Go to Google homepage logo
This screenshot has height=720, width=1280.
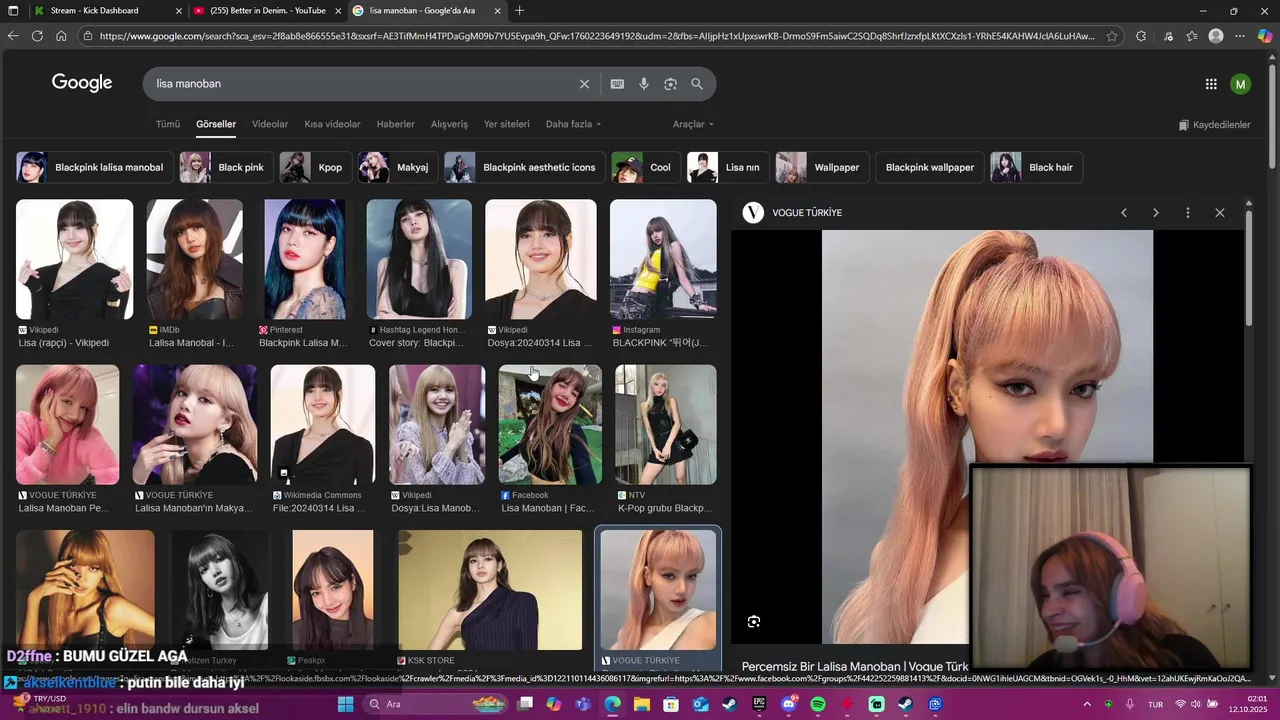tap(82, 83)
